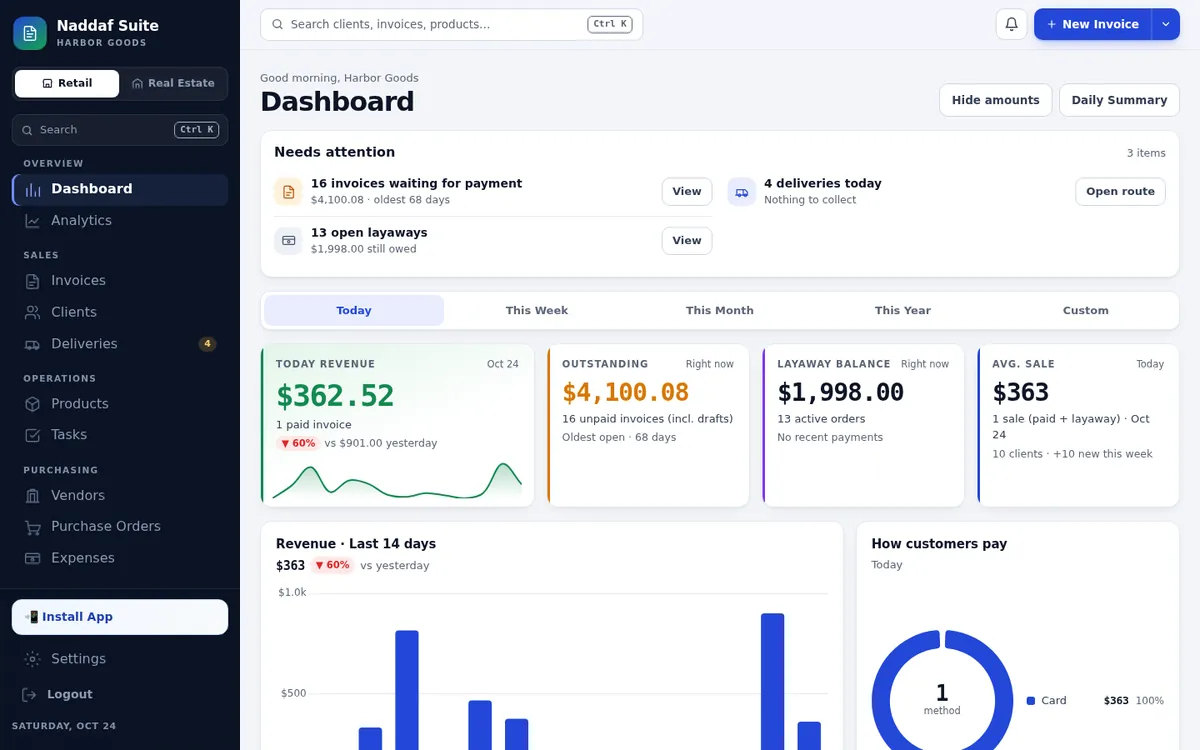
Task: Select the This Week tab
Action: [x=537, y=310]
